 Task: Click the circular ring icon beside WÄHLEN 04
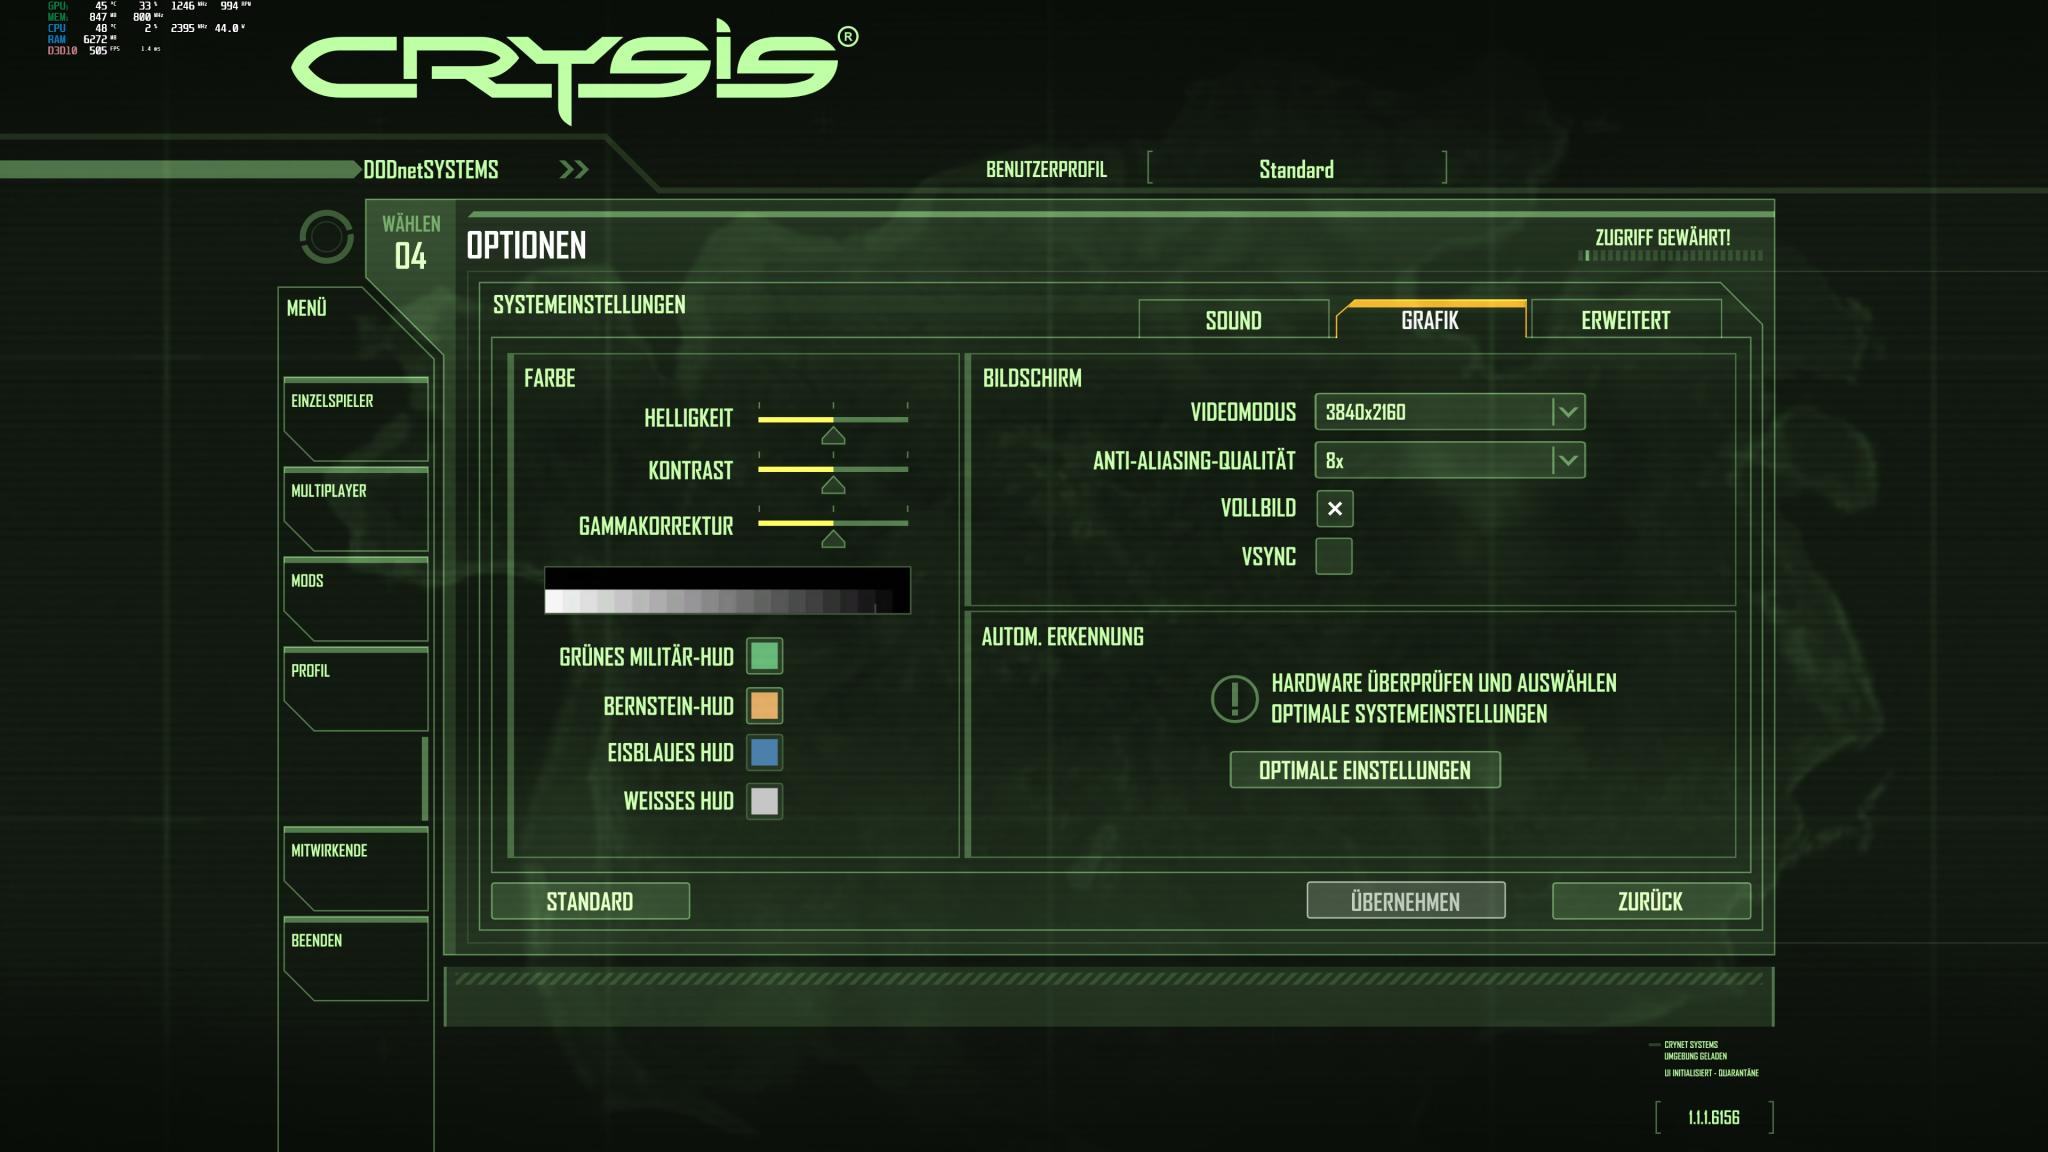(326, 237)
